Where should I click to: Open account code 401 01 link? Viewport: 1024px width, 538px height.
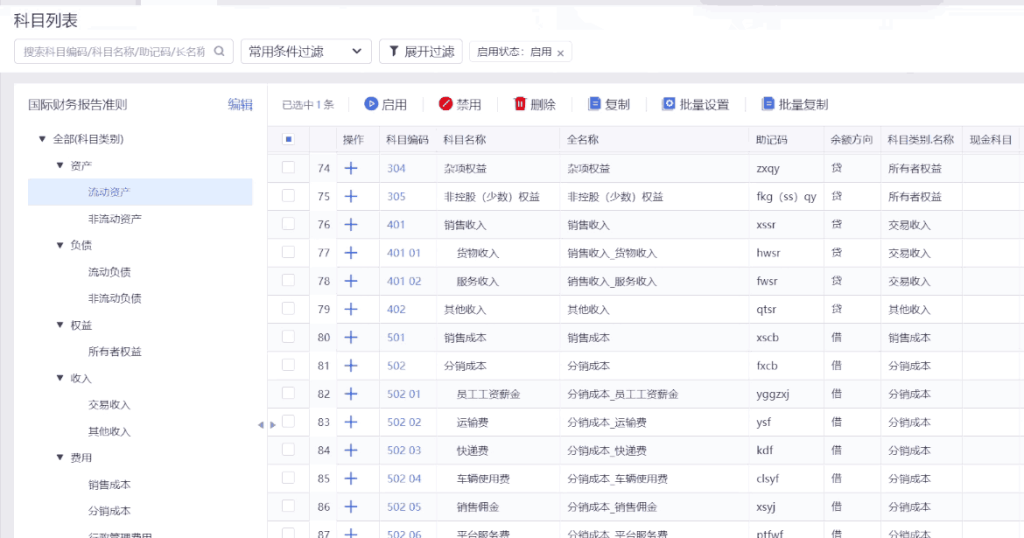404,253
